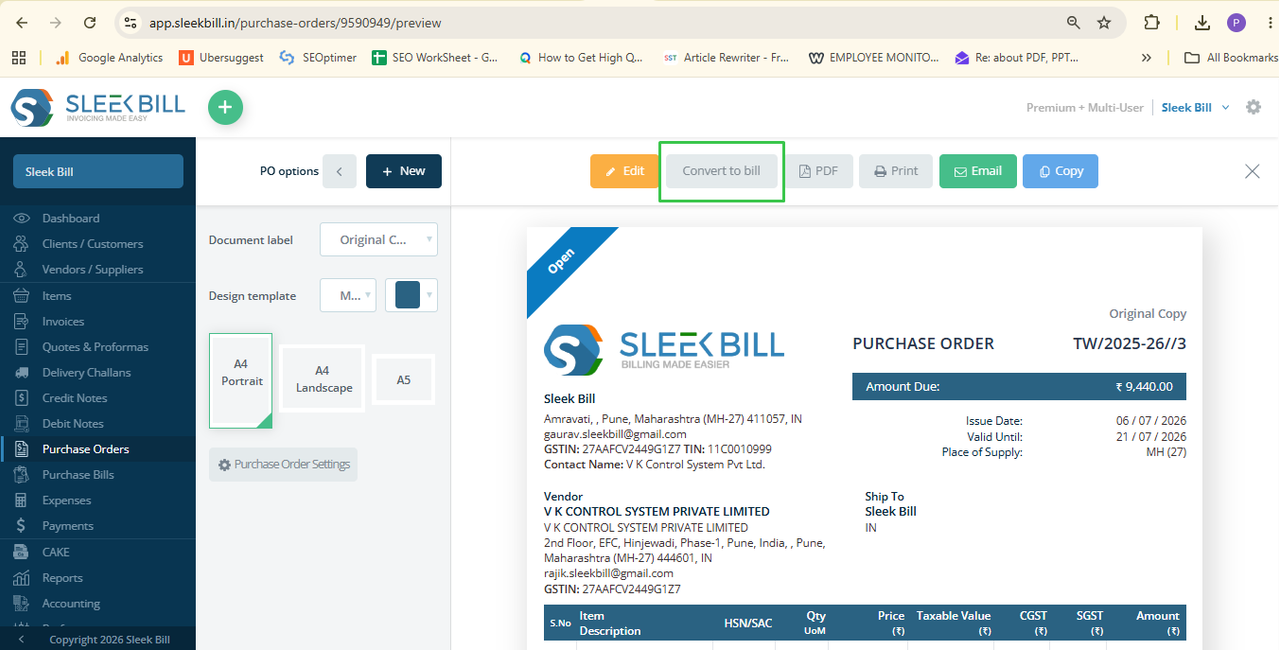Viewport: 1279px width, 650px height.
Task: Open the settings gear in the header
Action: coord(1253,107)
